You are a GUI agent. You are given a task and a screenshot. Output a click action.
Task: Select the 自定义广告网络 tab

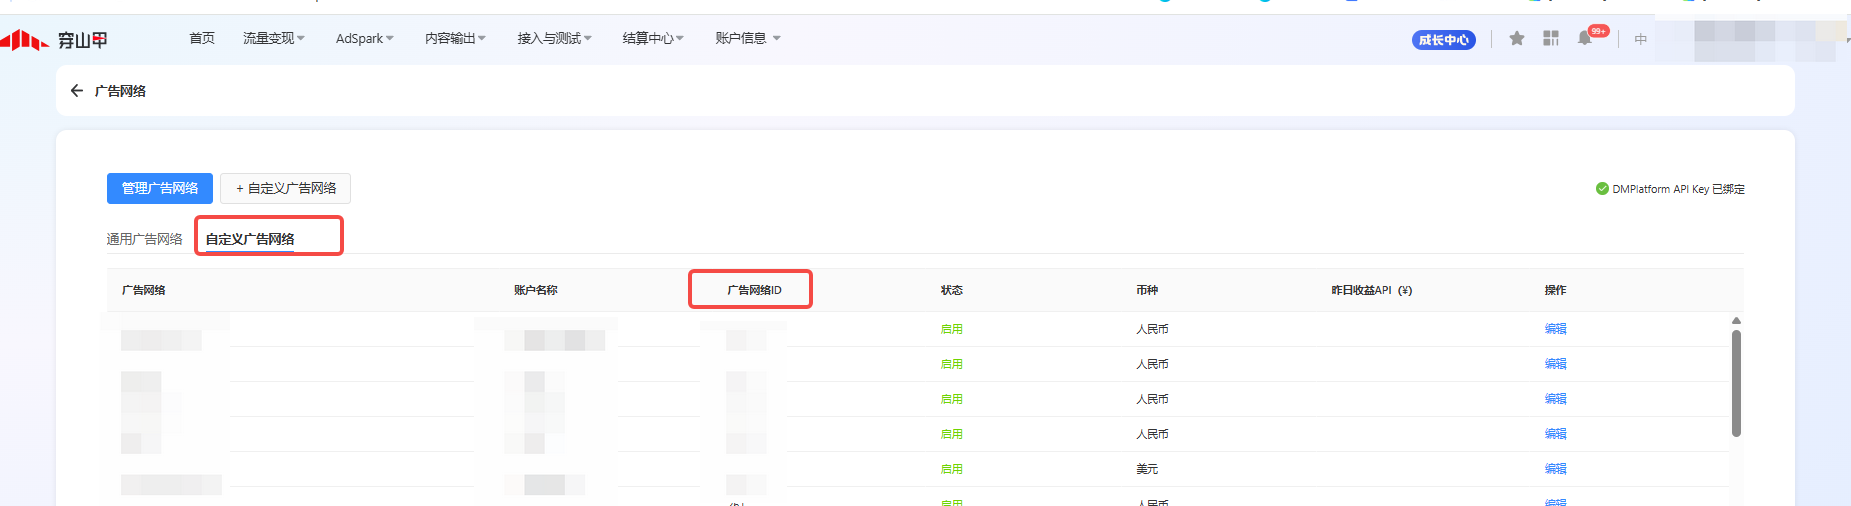pyautogui.click(x=250, y=239)
